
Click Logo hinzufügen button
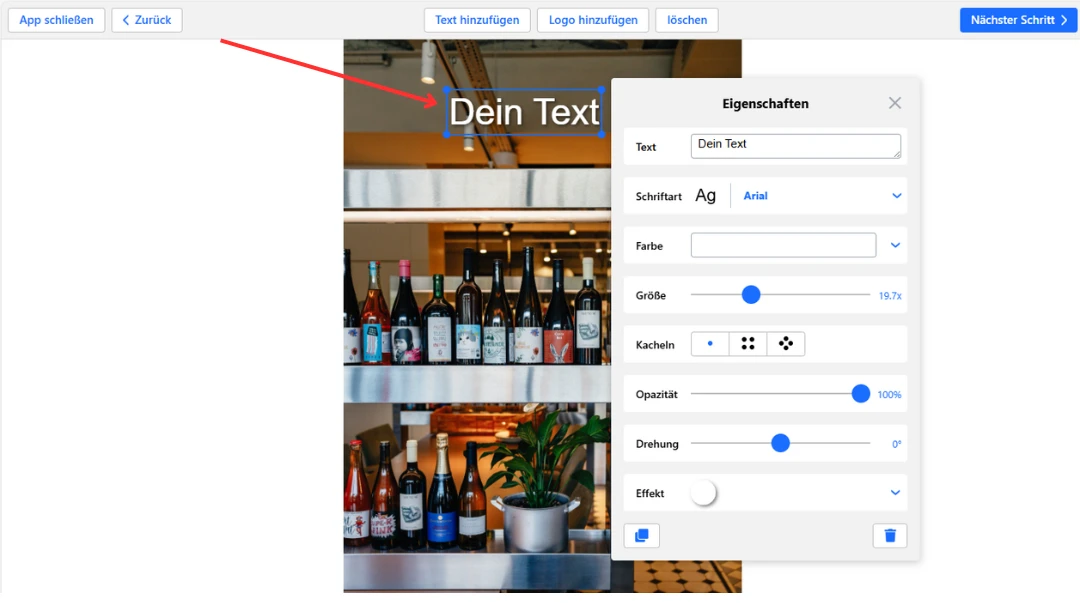(x=593, y=20)
